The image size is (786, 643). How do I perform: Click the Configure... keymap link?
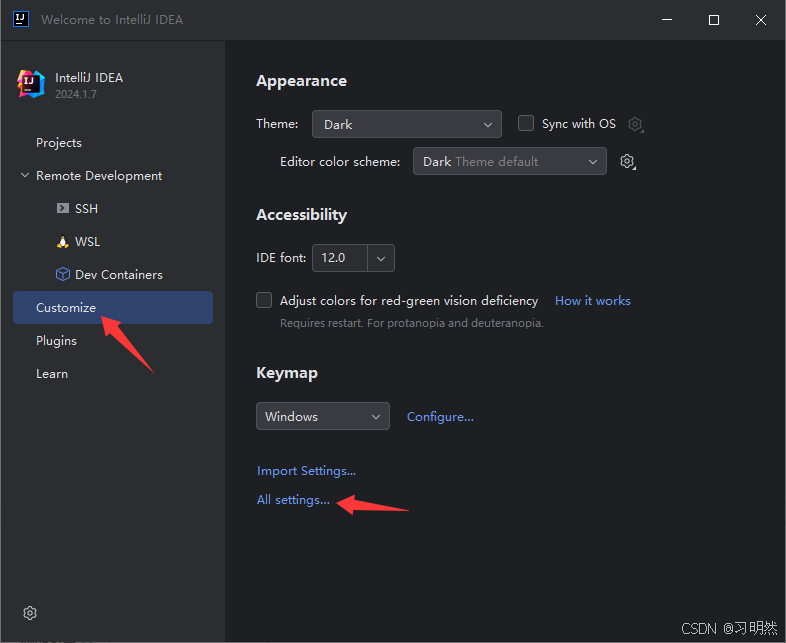point(440,417)
